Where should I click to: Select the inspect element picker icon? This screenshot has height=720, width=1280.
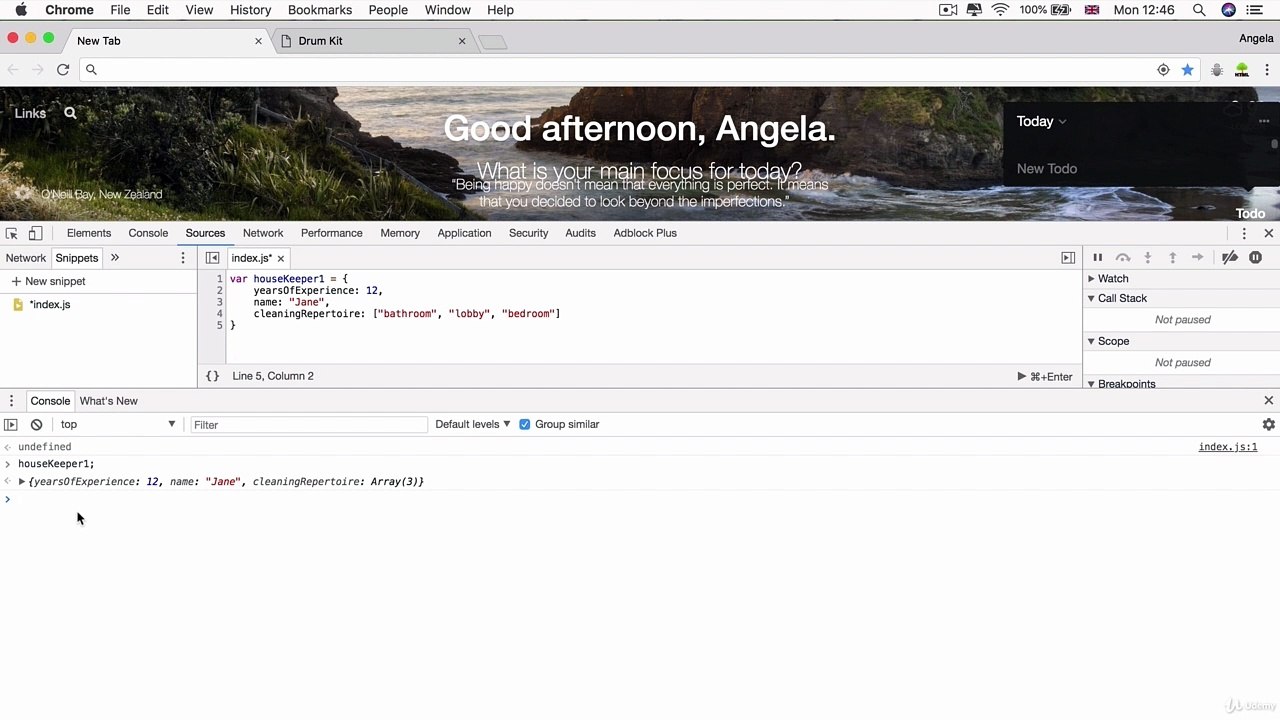click(12, 233)
